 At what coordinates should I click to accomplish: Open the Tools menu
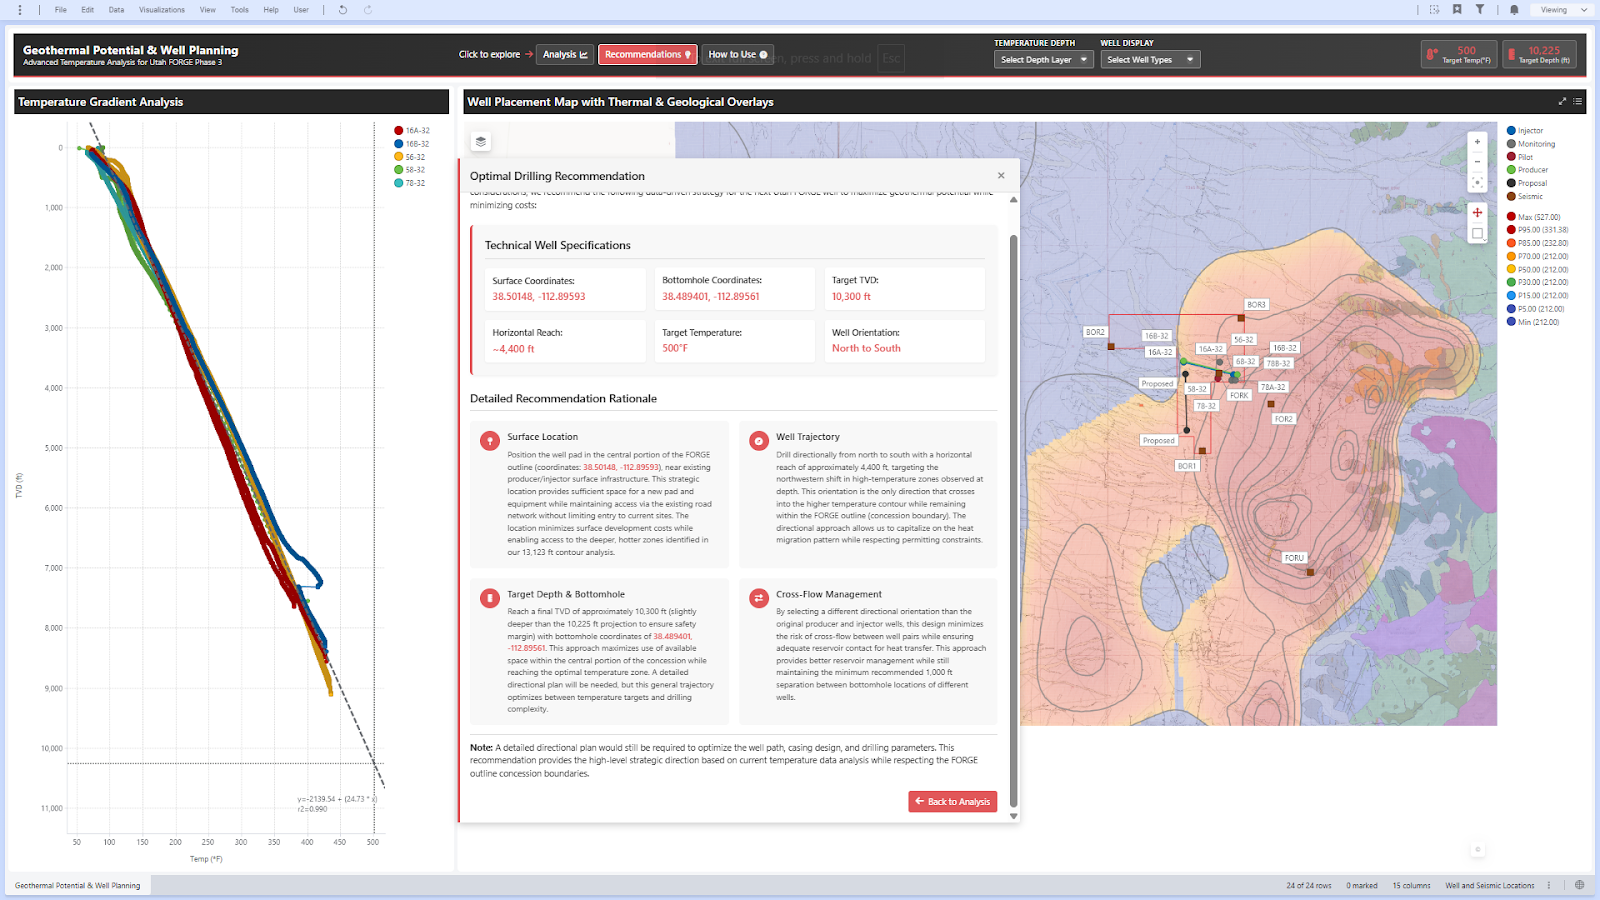click(240, 10)
